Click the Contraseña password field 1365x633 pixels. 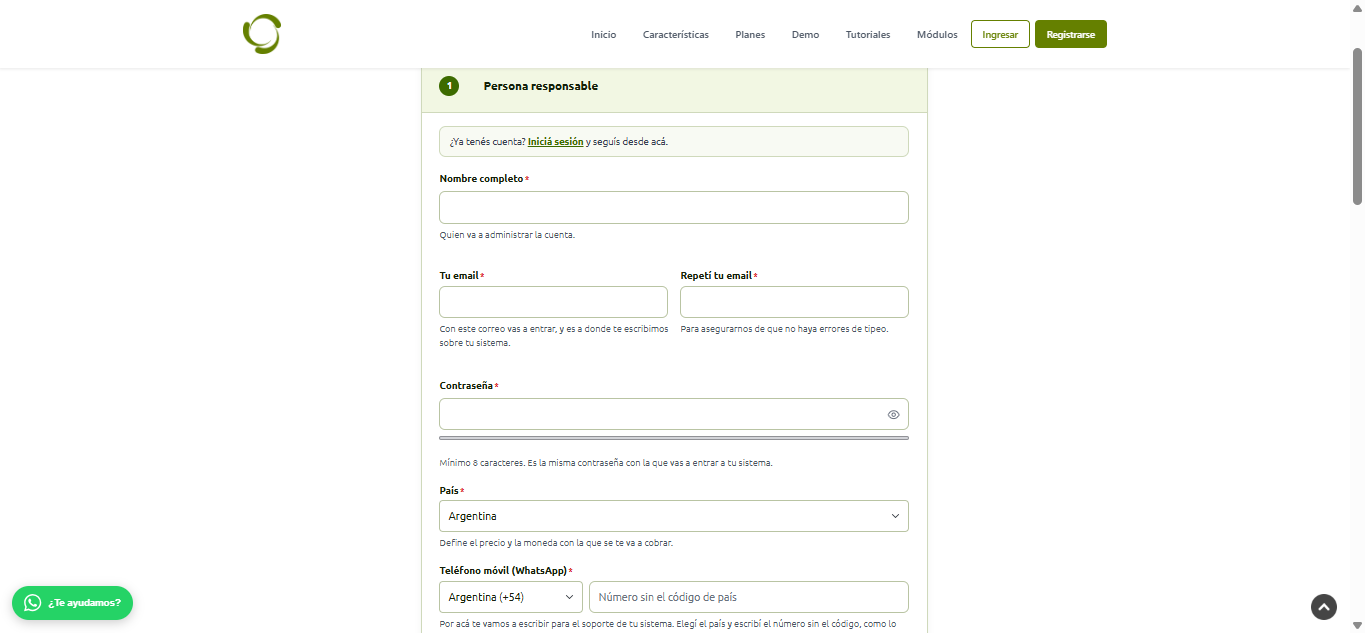coord(674,414)
